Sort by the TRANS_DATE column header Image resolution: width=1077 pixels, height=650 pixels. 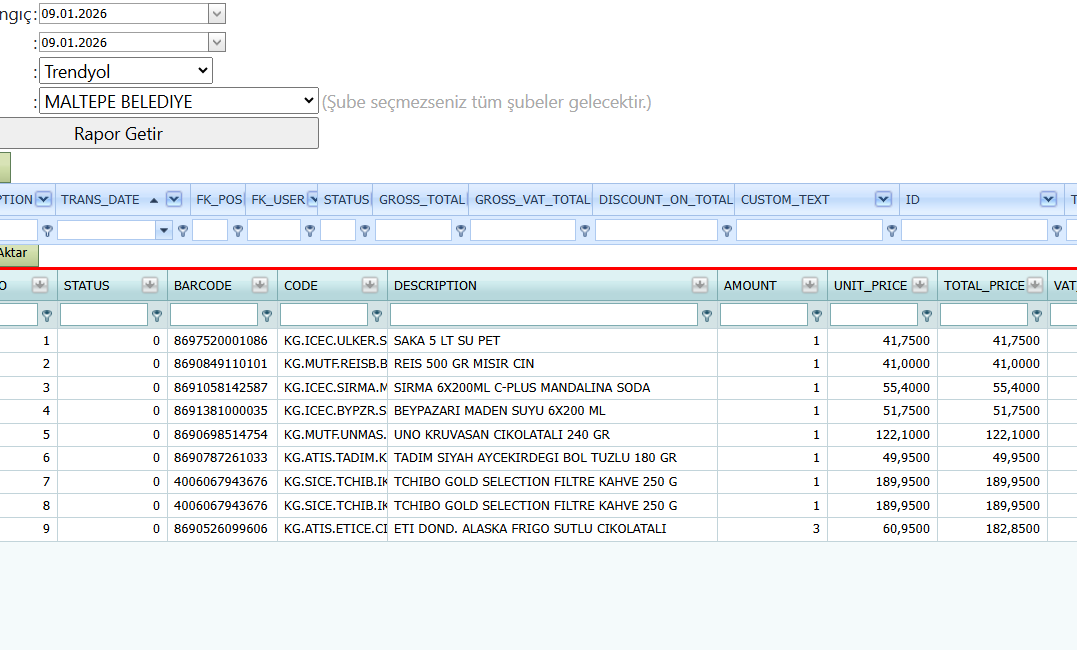click(100, 200)
